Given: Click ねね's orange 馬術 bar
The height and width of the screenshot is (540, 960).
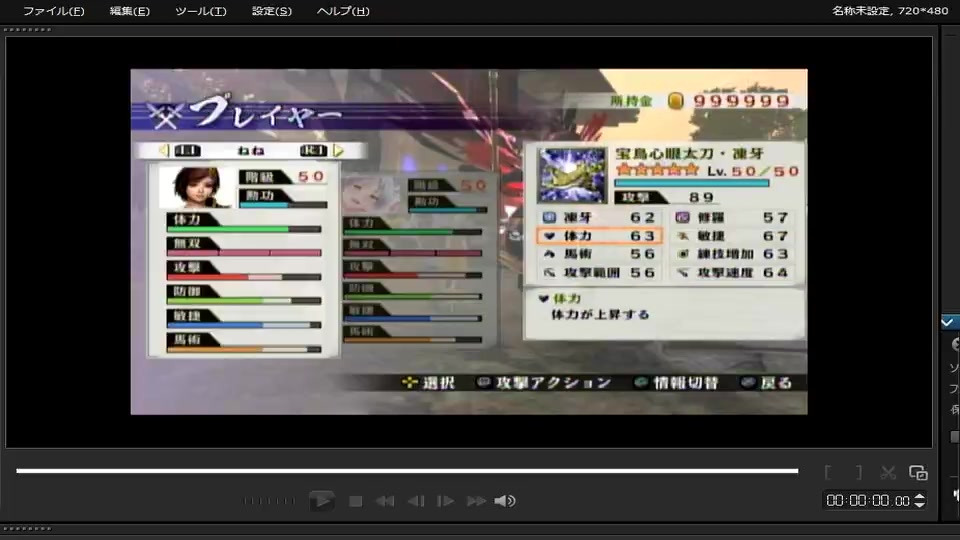Looking at the screenshot, I should click(x=244, y=350).
